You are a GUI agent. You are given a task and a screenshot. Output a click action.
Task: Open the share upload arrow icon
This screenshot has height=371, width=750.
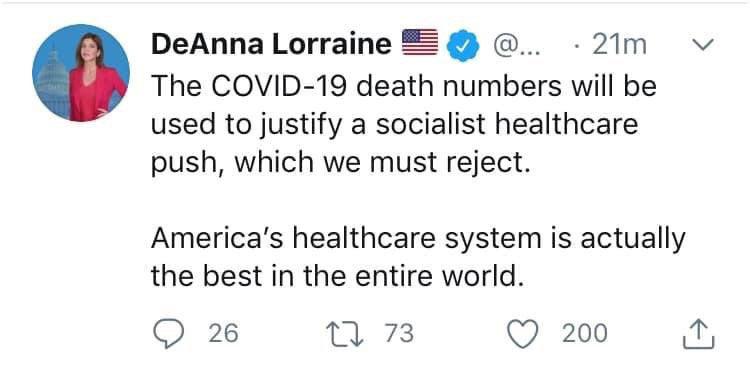click(x=699, y=334)
